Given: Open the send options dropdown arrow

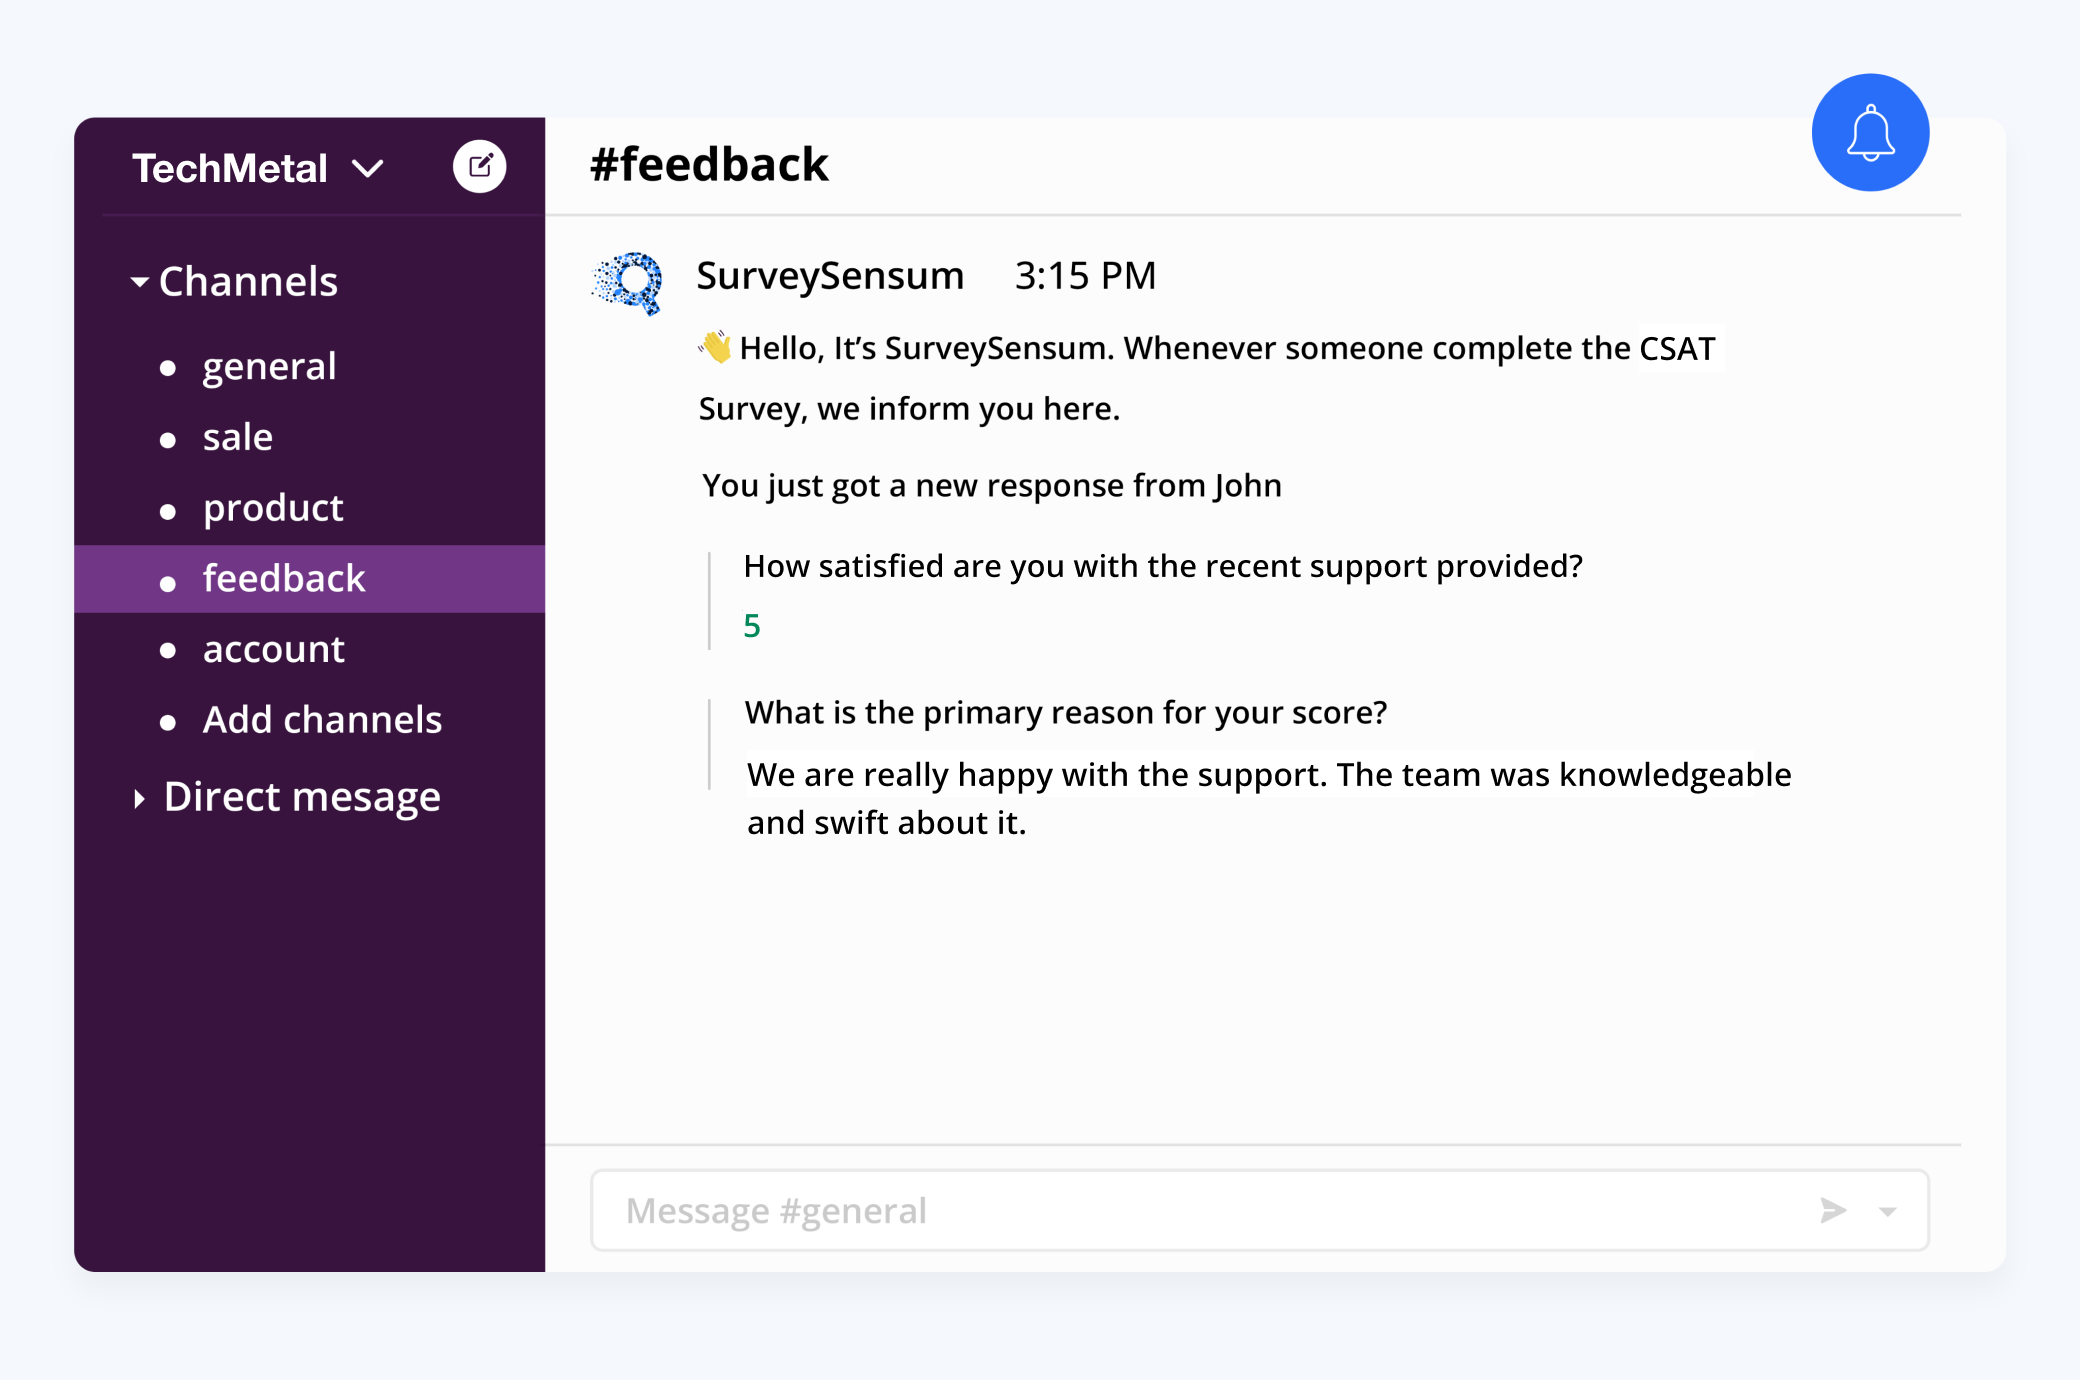Looking at the screenshot, I should pyautogui.click(x=1887, y=1211).
